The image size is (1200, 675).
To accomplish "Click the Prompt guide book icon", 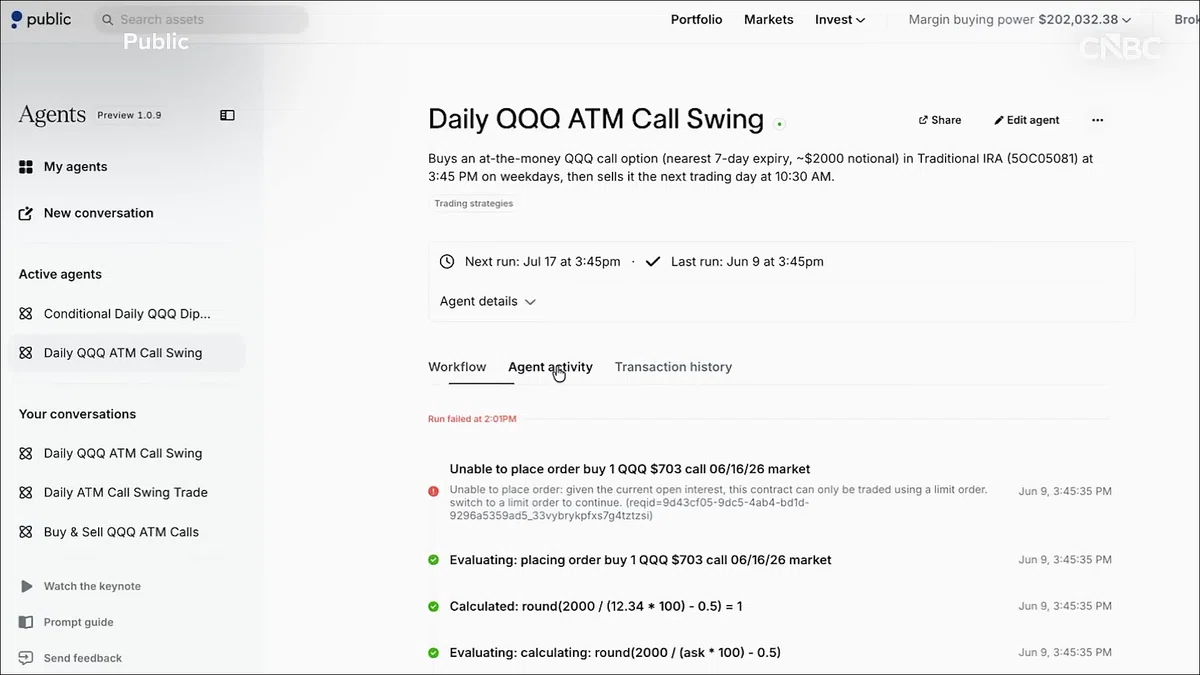I will click(x=27, y=622).
